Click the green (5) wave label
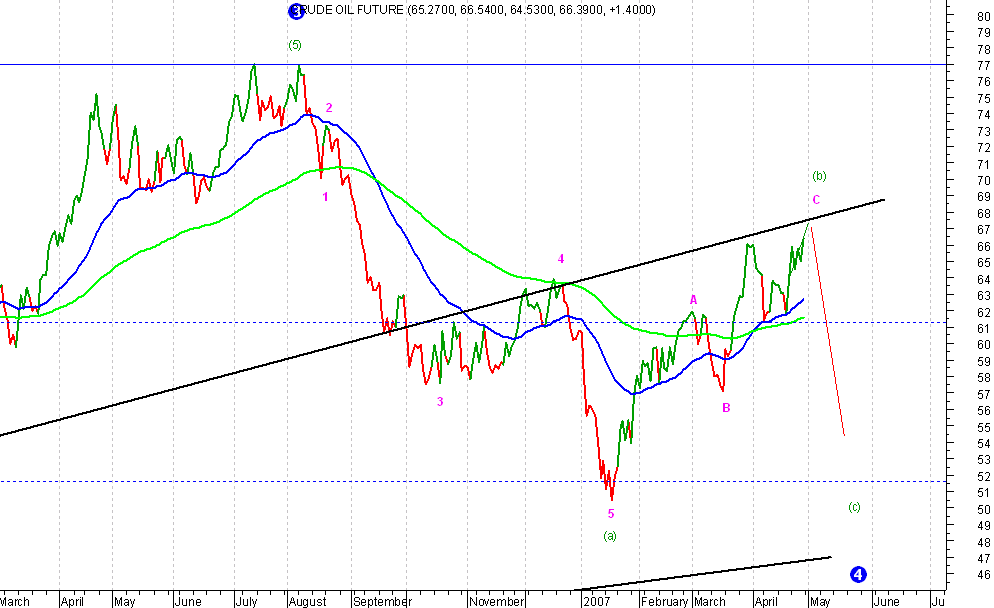The width and height of the screenshot is (994, 608). (x=295, y=45)
